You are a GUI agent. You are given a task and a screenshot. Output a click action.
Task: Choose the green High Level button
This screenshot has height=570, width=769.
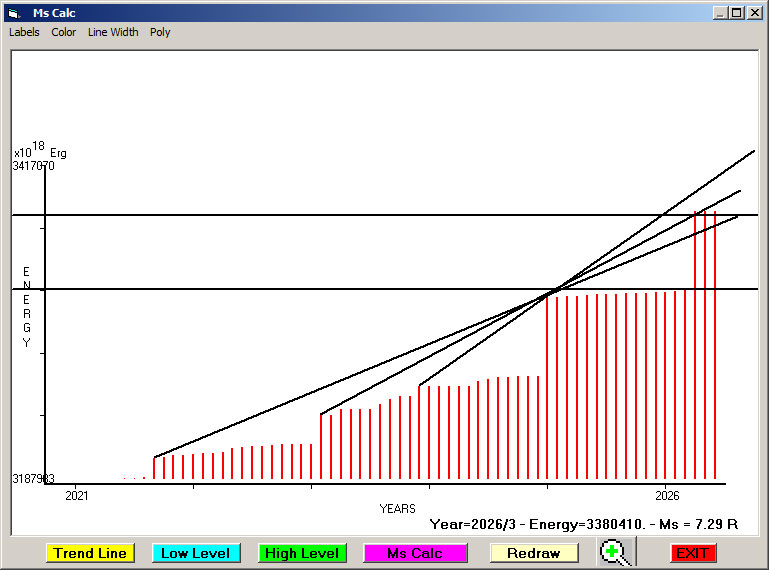click(x=301, y=553)
